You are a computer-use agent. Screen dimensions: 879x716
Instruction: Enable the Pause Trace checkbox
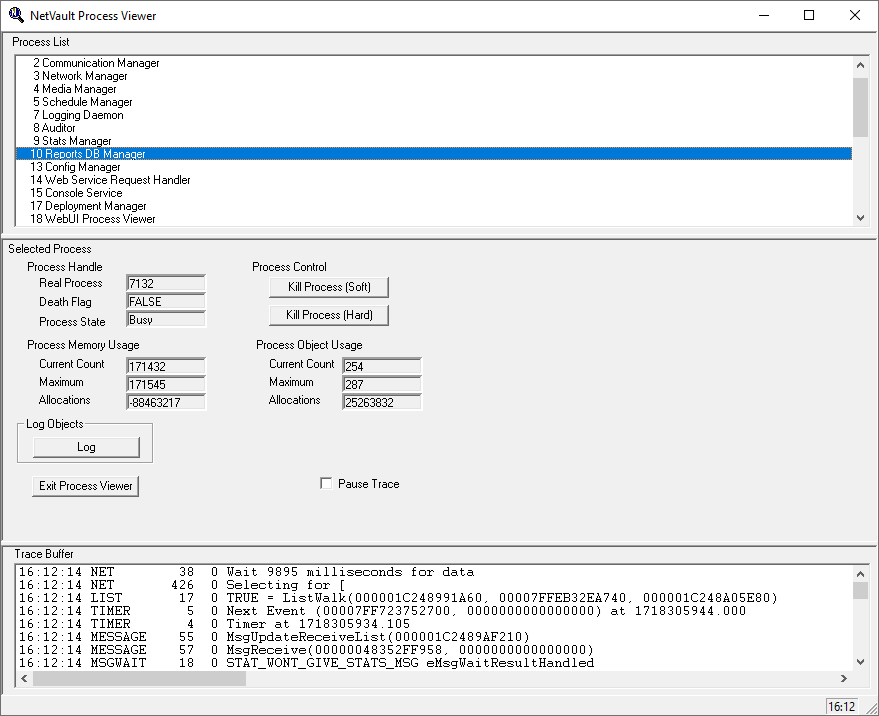click(326, 483)
